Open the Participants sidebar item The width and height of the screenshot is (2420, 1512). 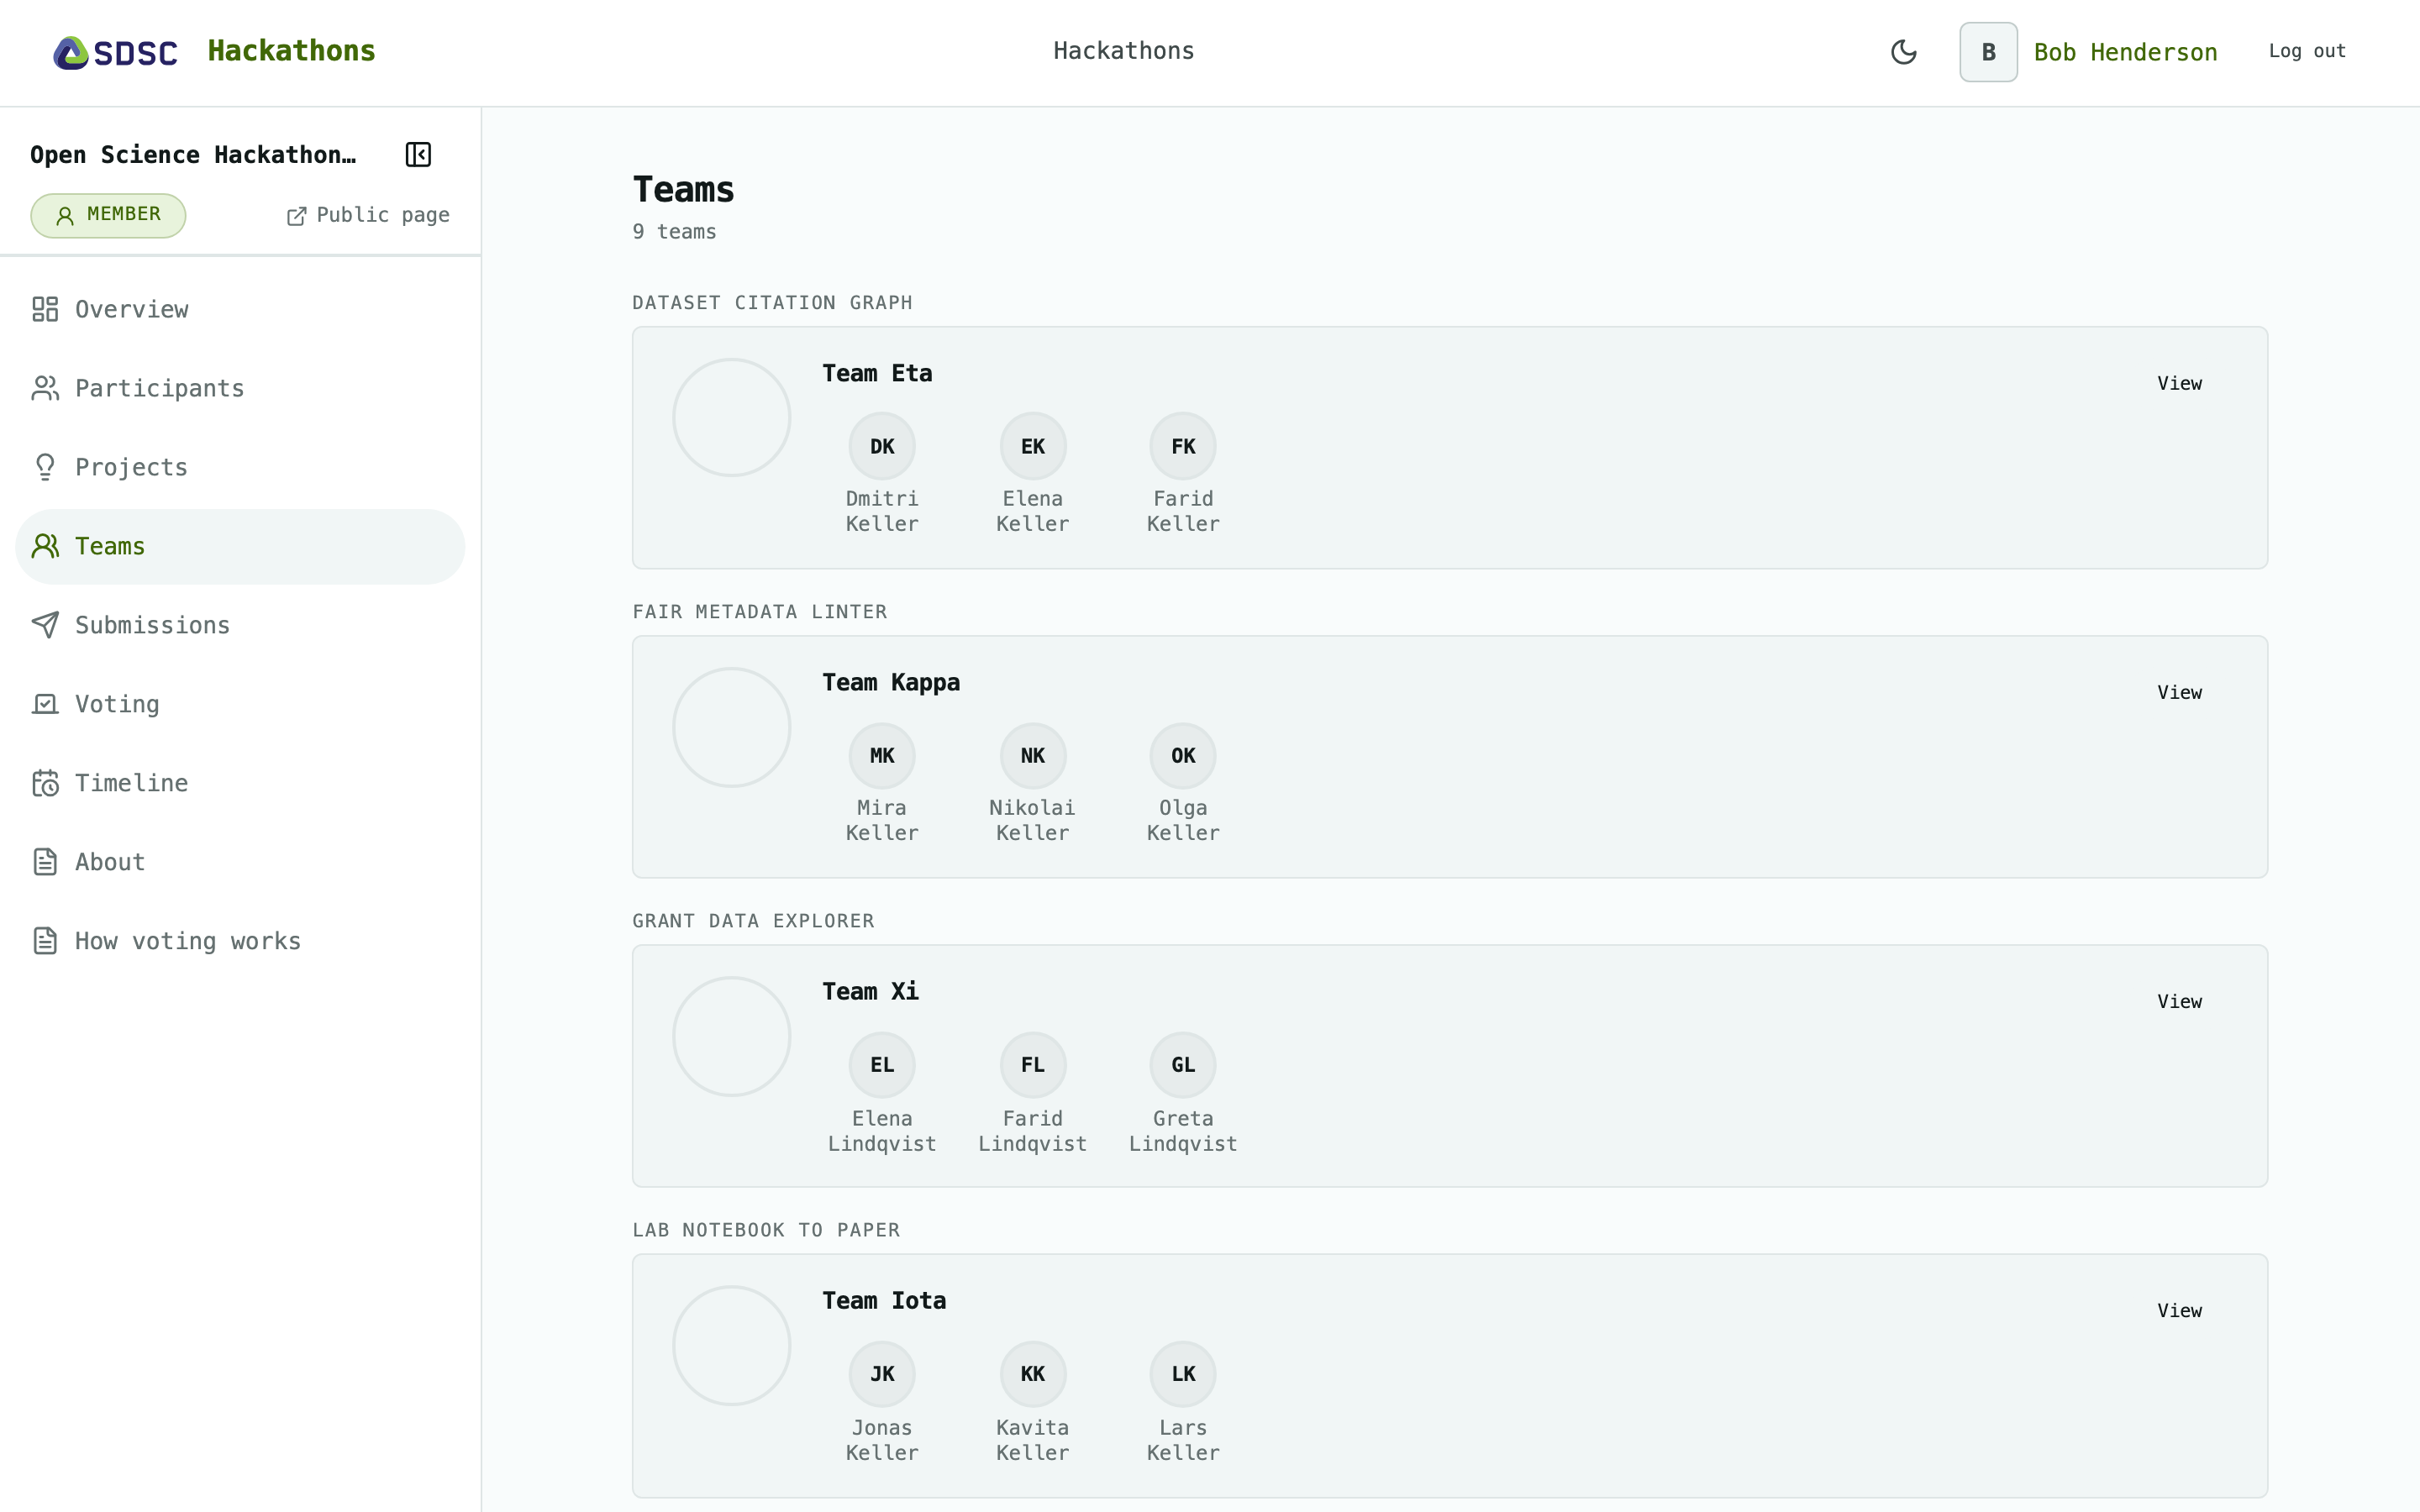[240, 388]
